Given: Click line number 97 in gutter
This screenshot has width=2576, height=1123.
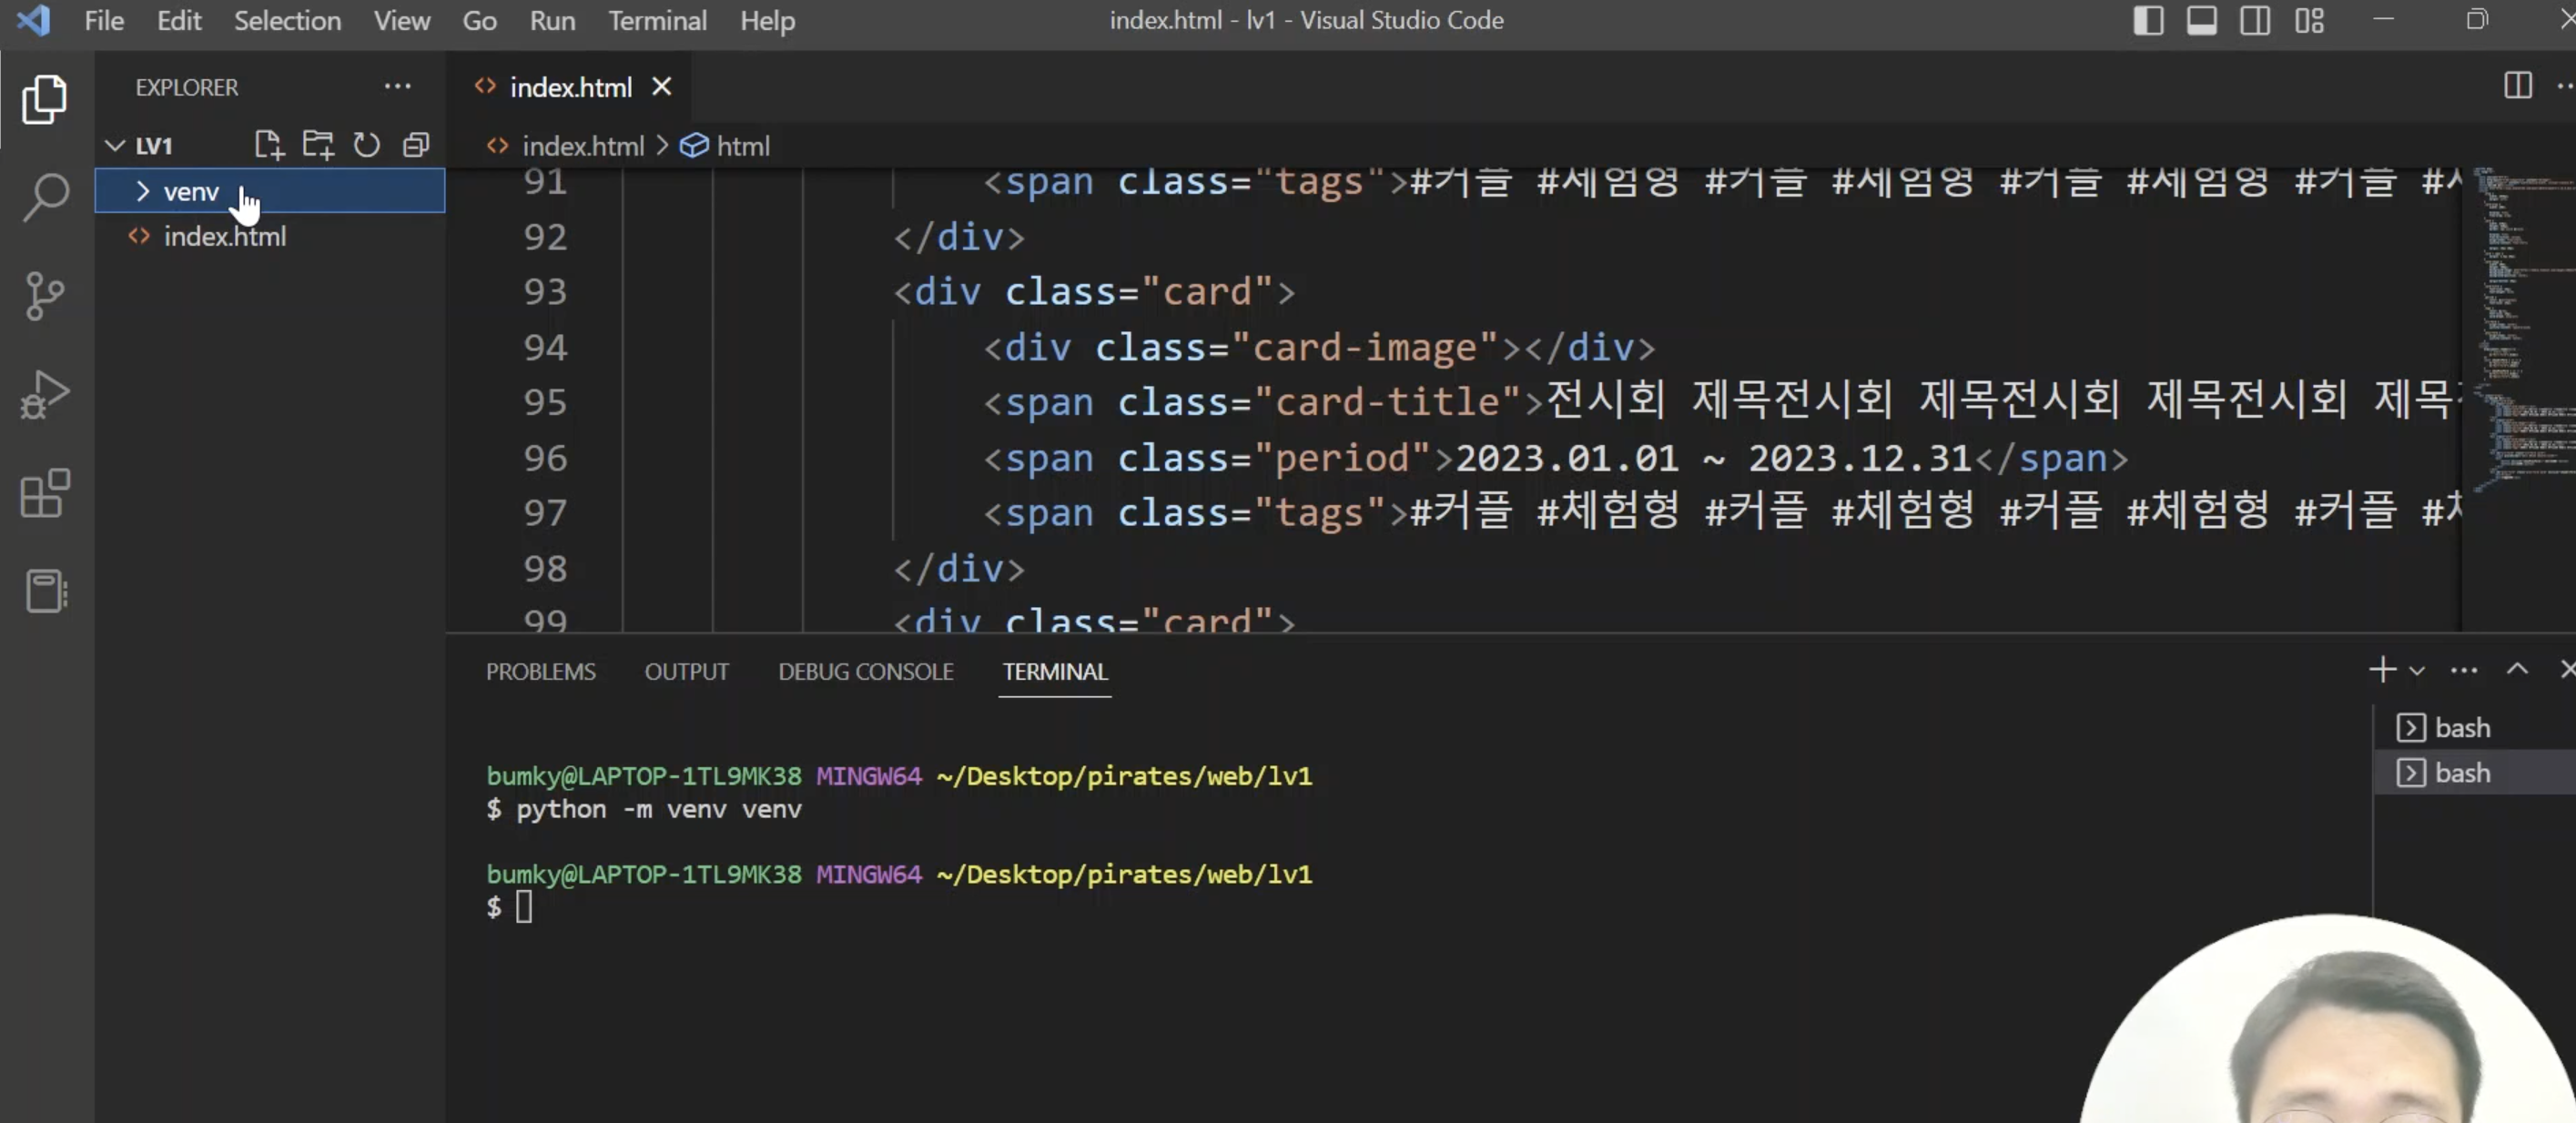Looking at the screenshot, I should tap(545, 512).
